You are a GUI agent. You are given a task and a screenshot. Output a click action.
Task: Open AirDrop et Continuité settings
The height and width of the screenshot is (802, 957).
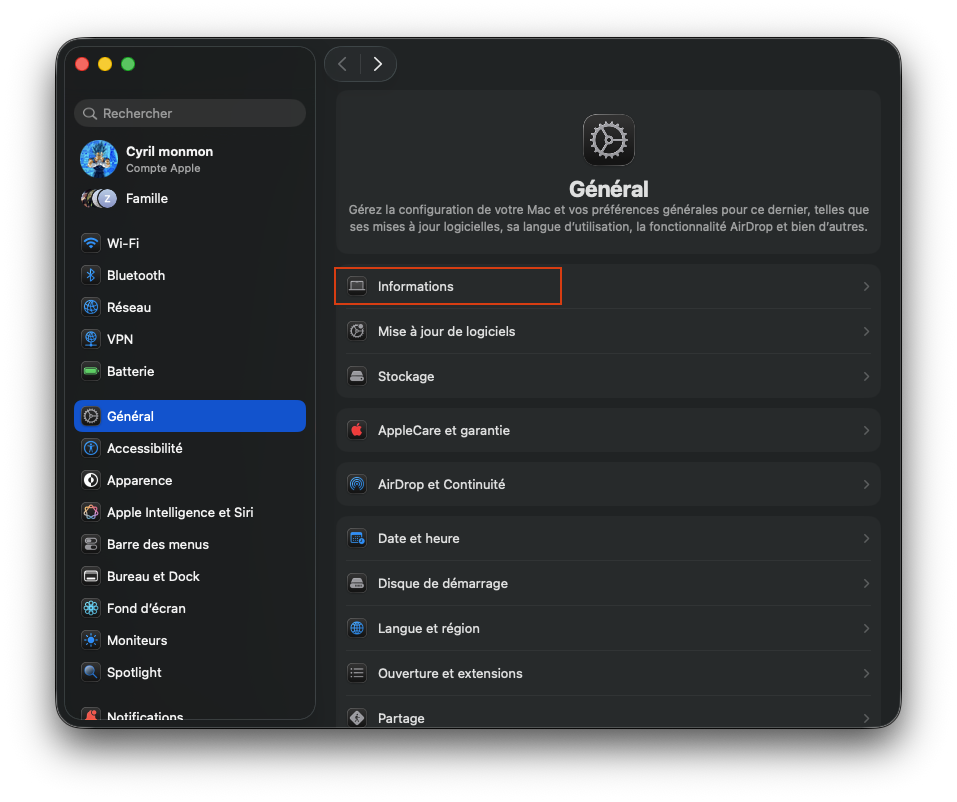tap(609, 485)
